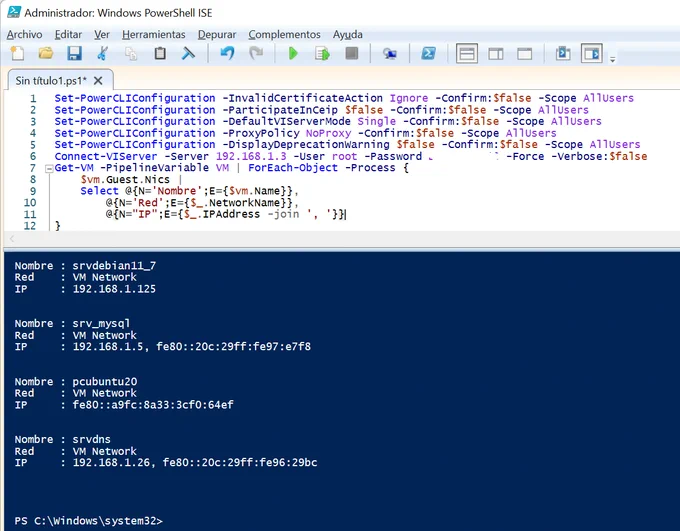Screen dimensions: 680x531
Task: Open the Editar menu
Action: point(68,34)
